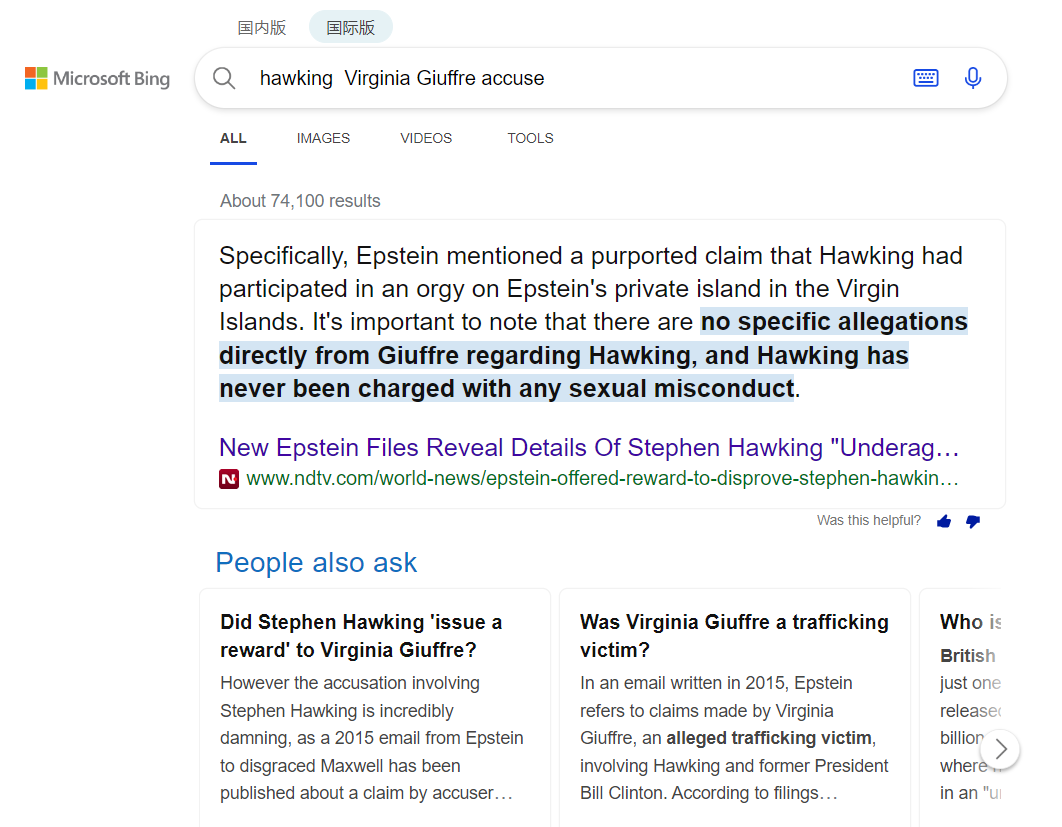The height and width of the screenshot is (827, 1062).
Task: Open the on-screen keyboard icon
Action: [926, 78]
